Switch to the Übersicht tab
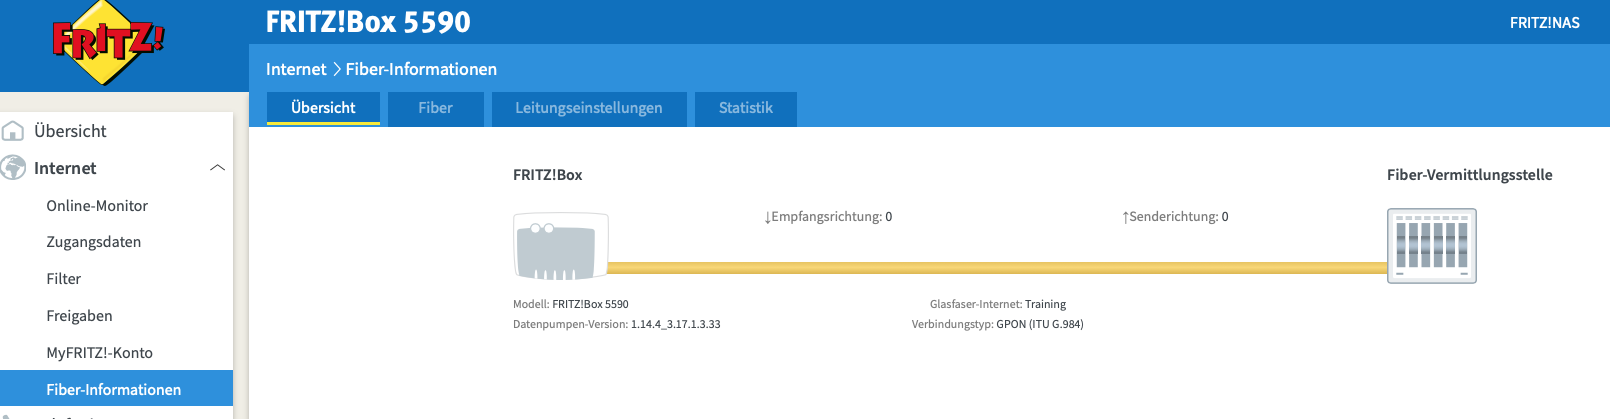This screenshot has width=1610, height=419. [323, 108]
